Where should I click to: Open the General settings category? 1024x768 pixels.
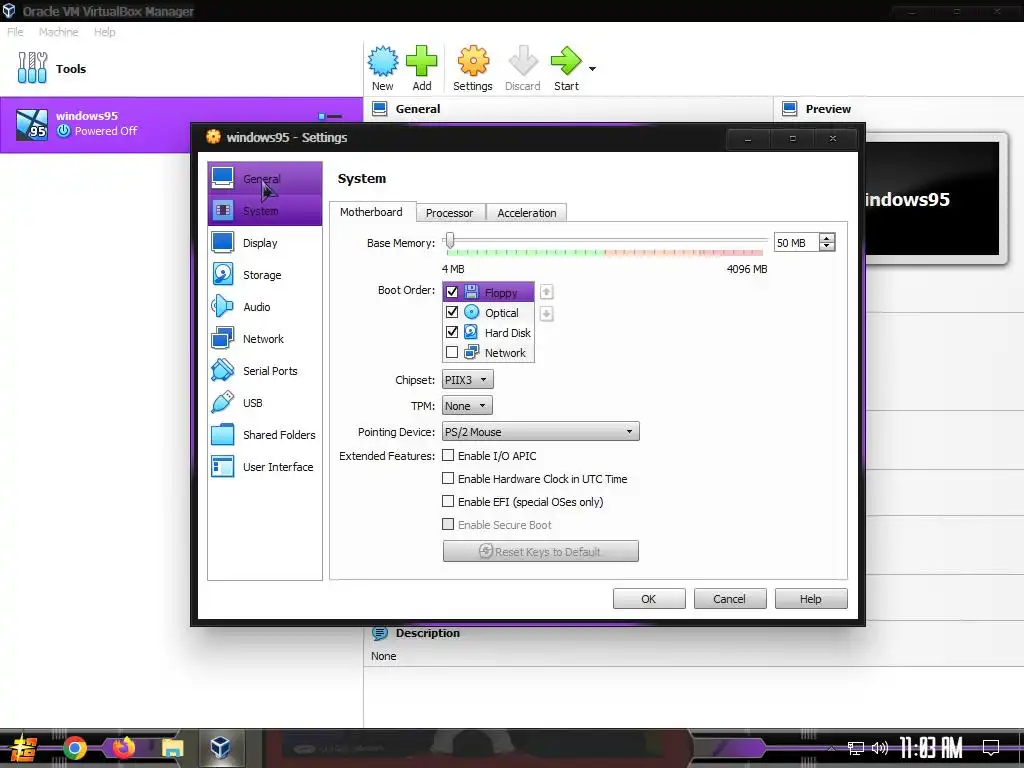[264, 178]
